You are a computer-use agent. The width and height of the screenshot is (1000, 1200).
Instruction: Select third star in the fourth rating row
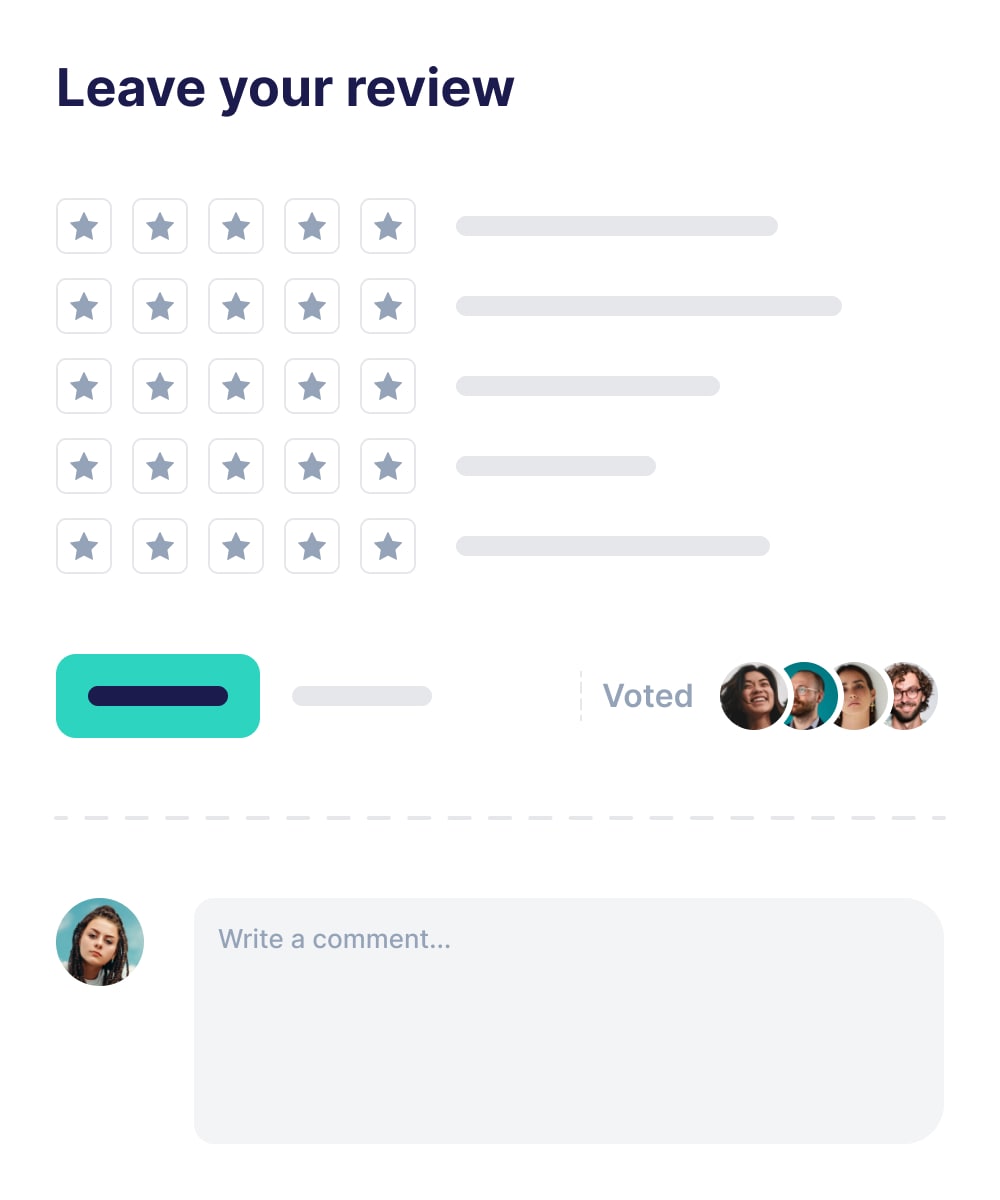(x=236, y=466)
